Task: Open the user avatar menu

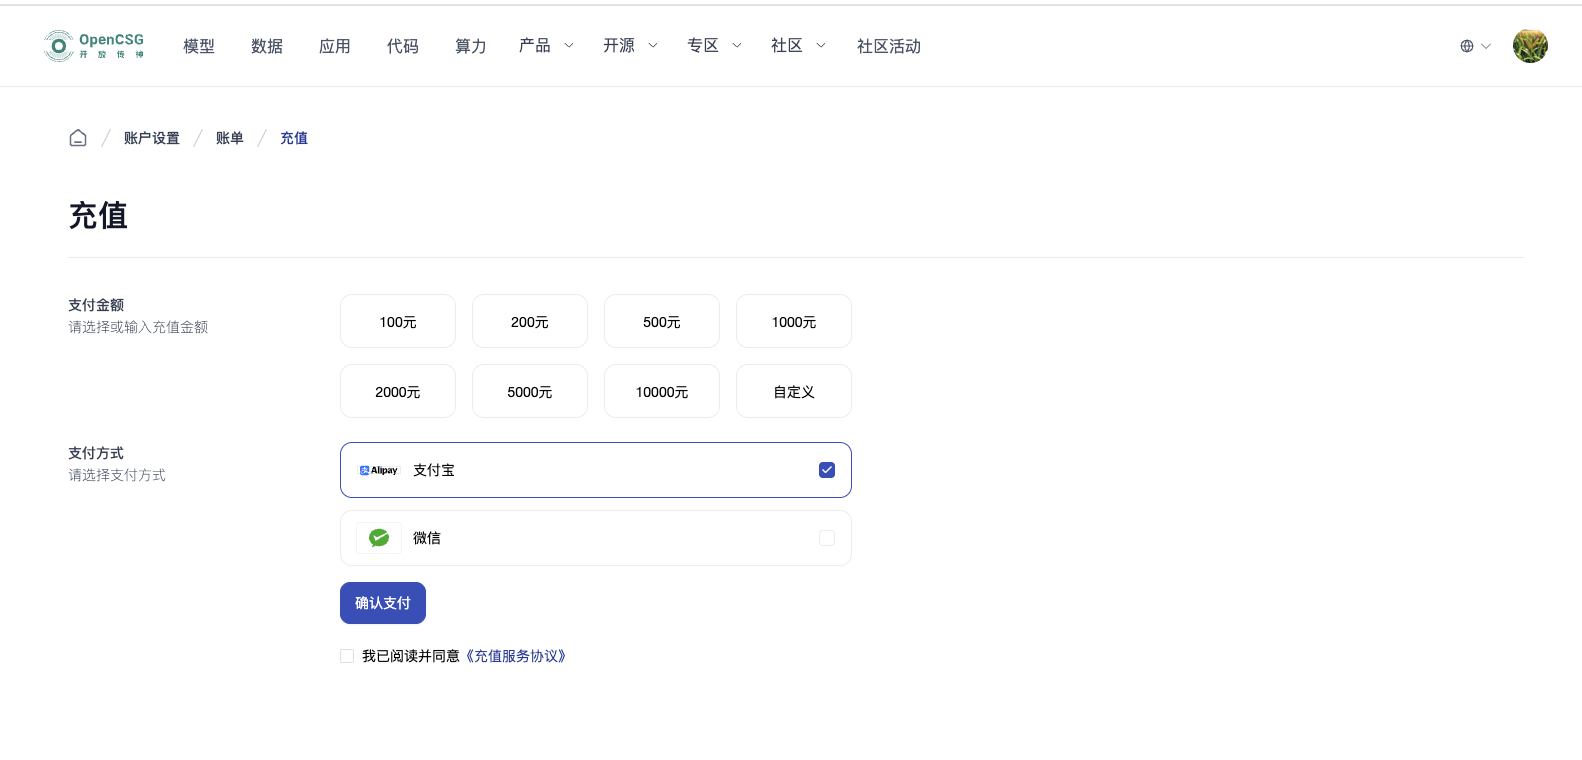Action: [1529, 46]
